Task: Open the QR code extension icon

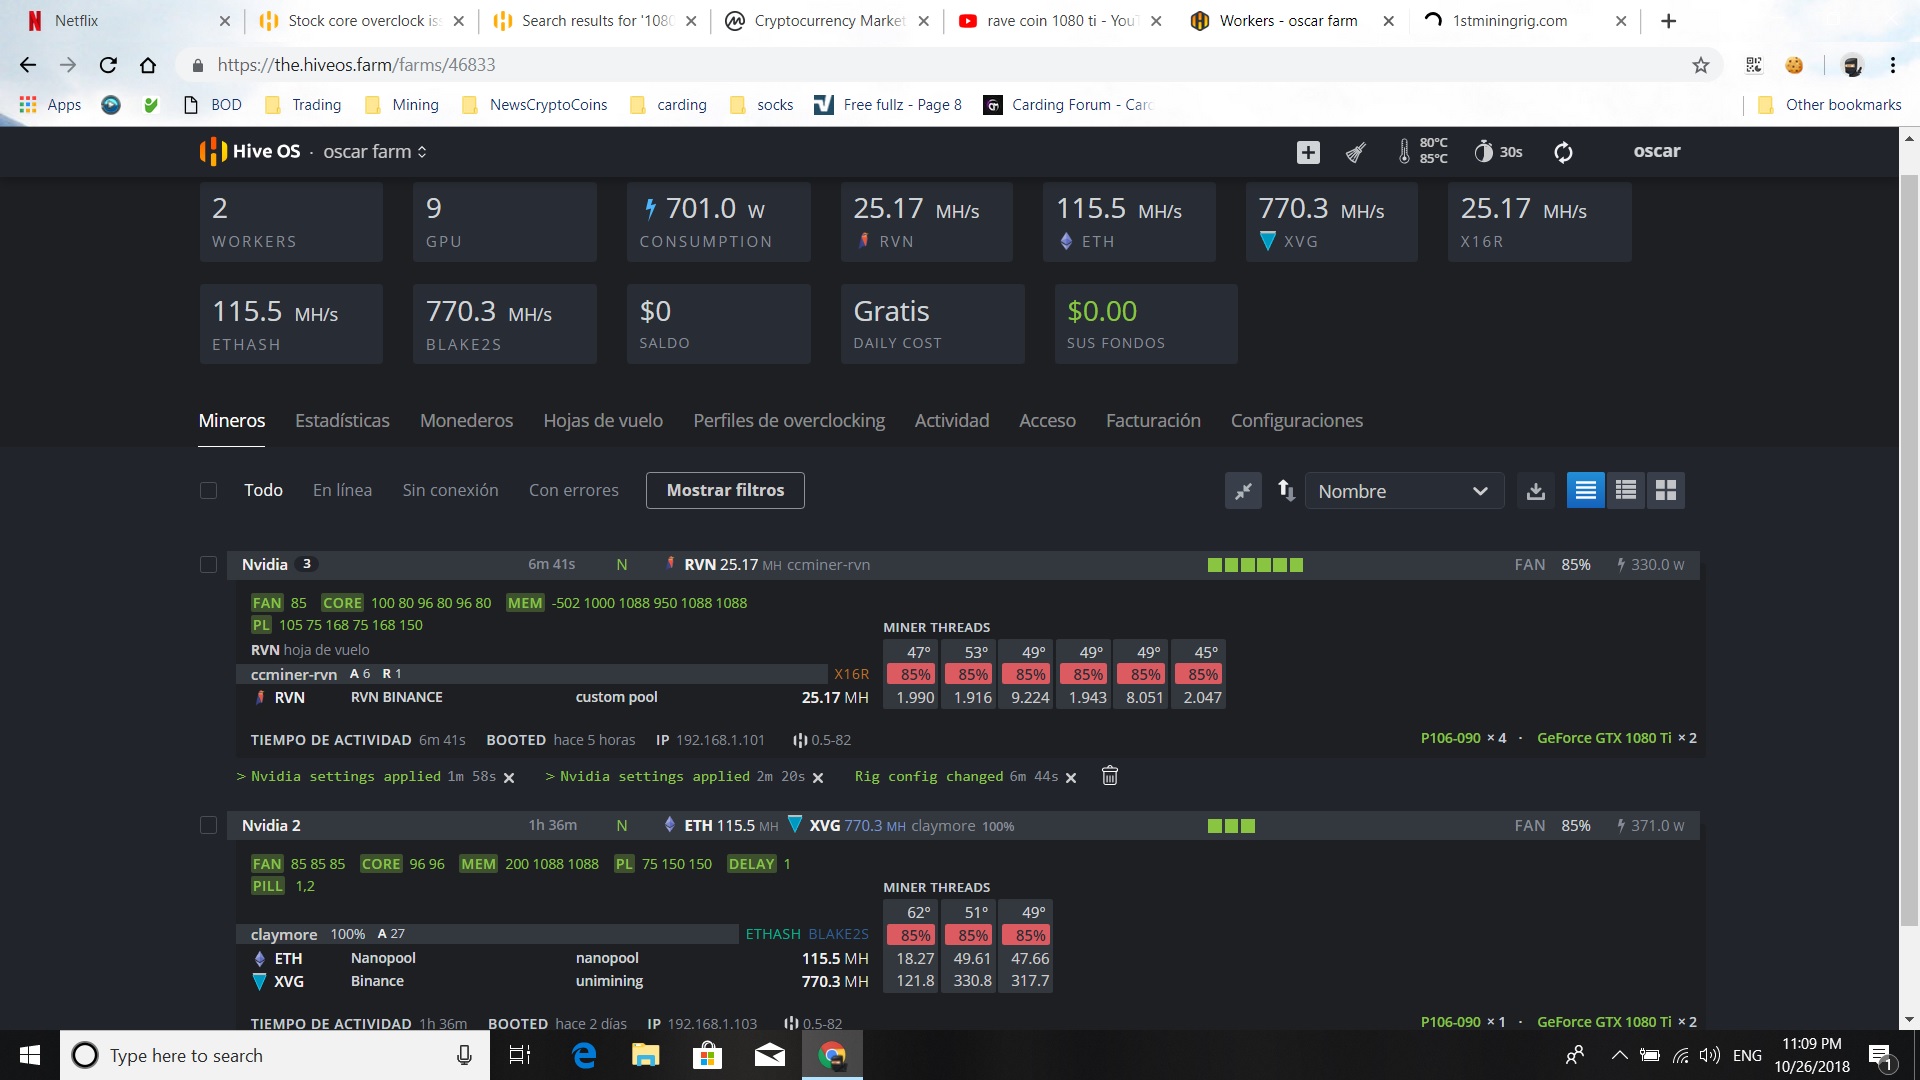Action: coord(1754,65)
